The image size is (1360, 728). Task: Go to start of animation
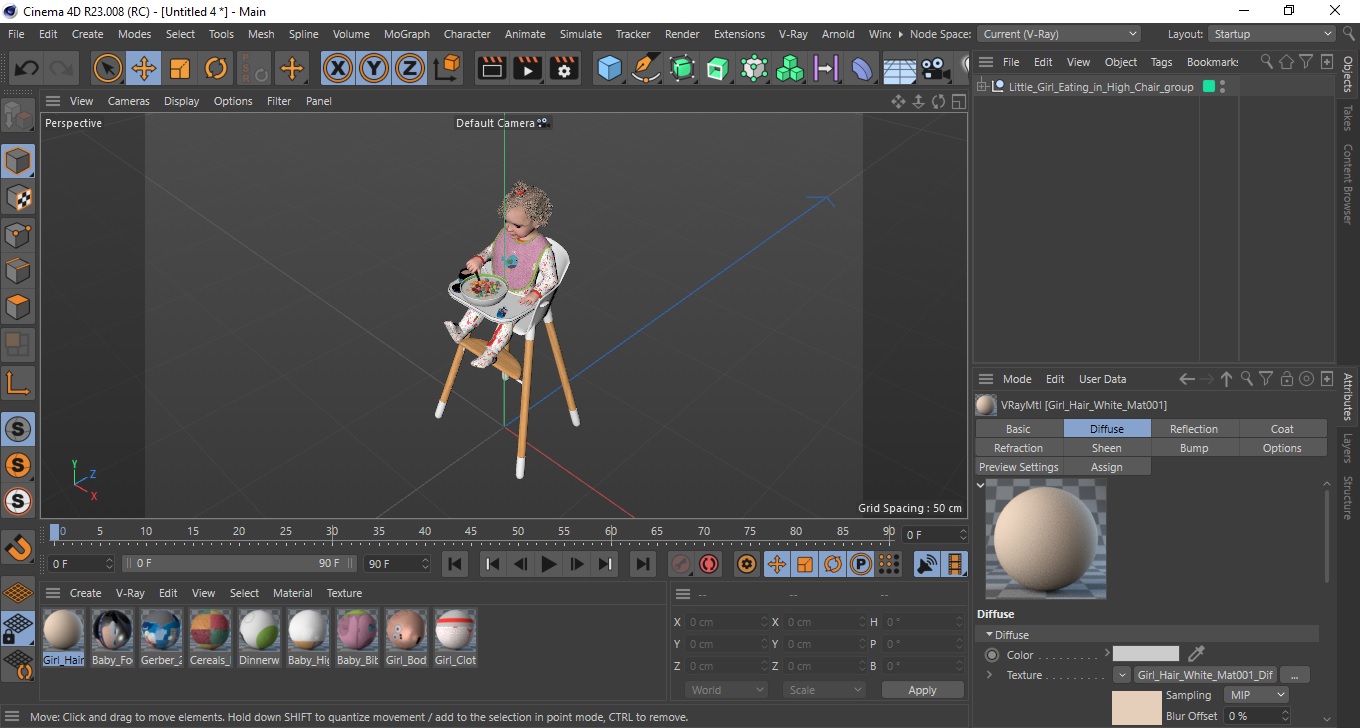pos(455,564)
